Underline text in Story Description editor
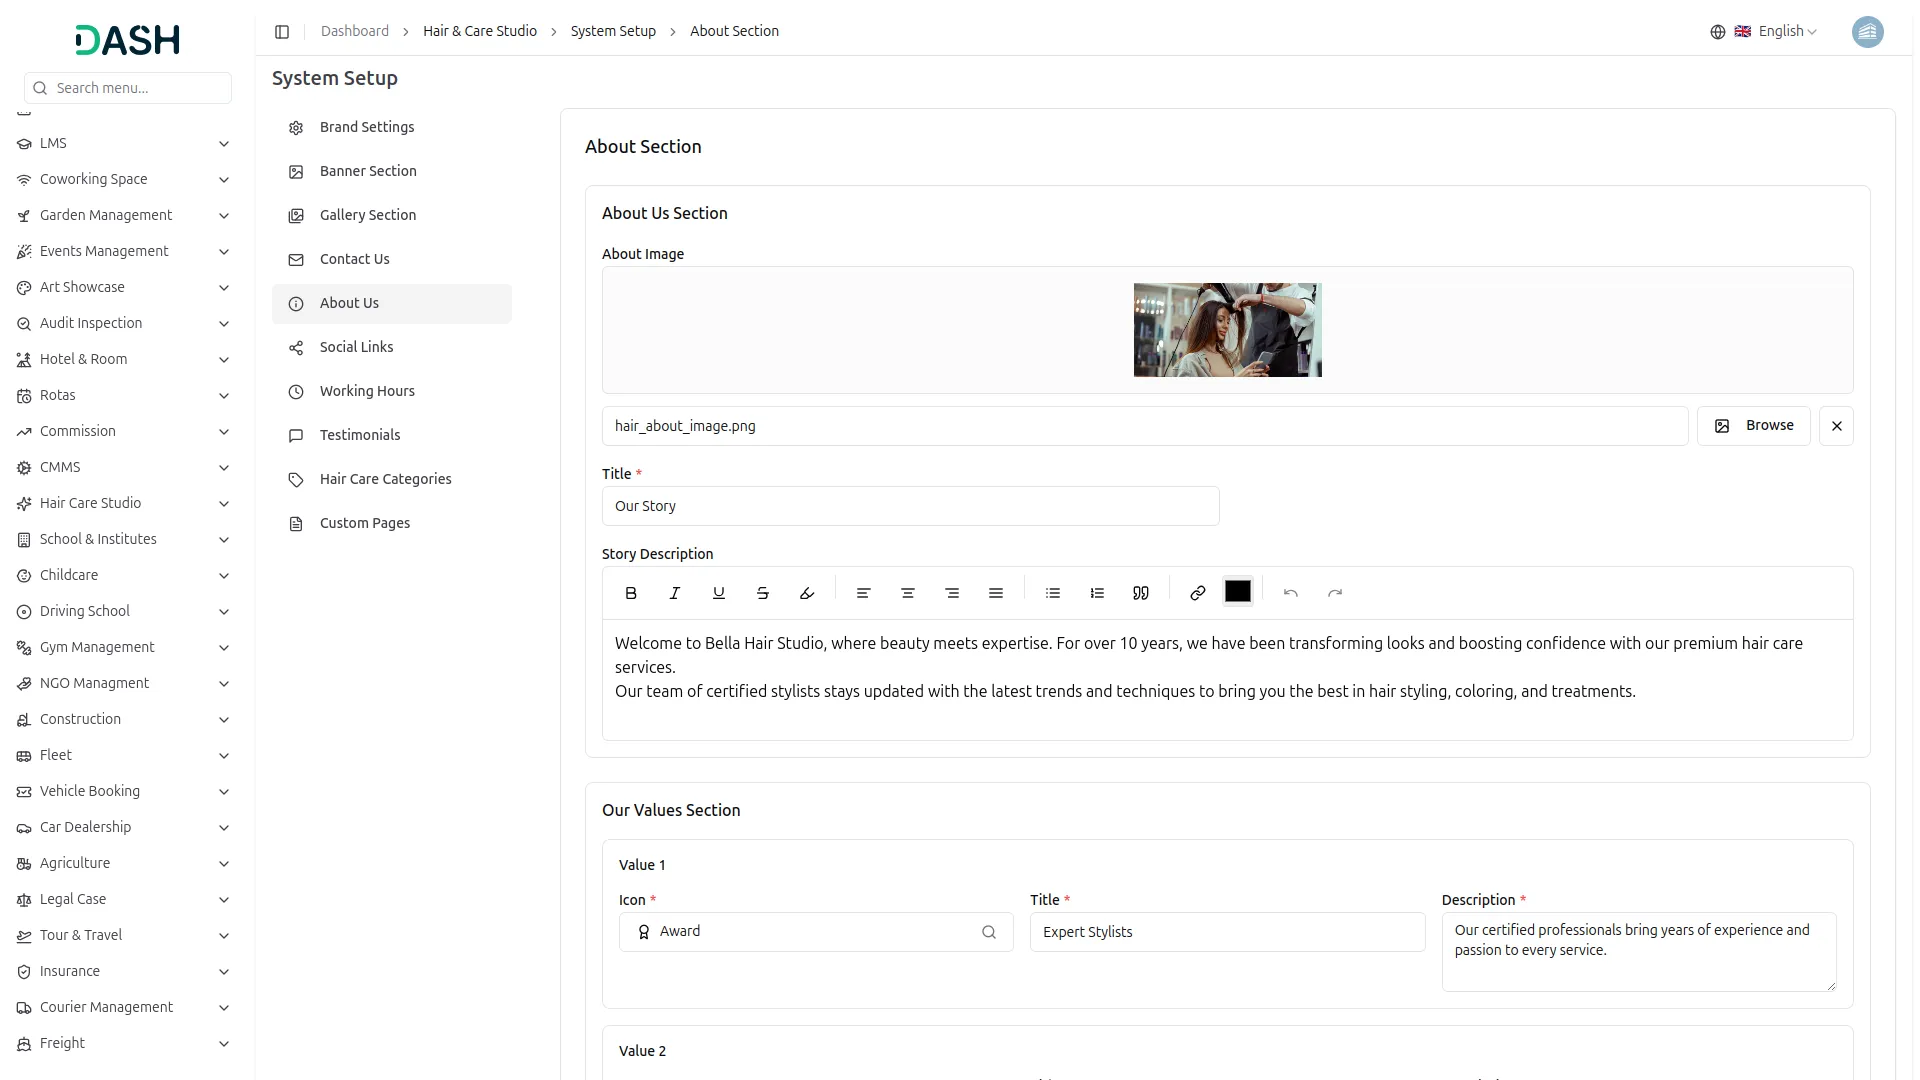This screenshot has height=1080, width=1920. (719, 593)
